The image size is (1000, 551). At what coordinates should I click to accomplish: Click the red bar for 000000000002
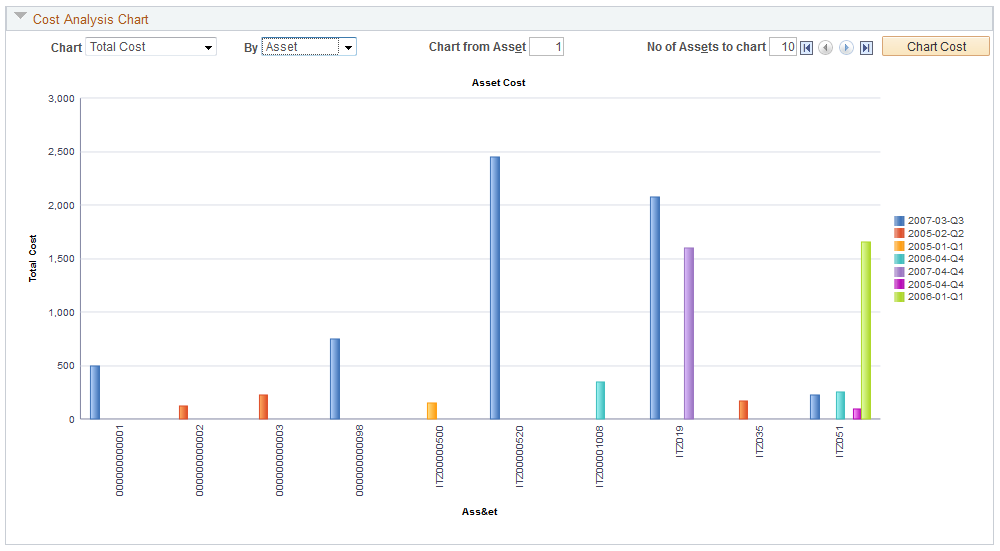pos(184,412)
